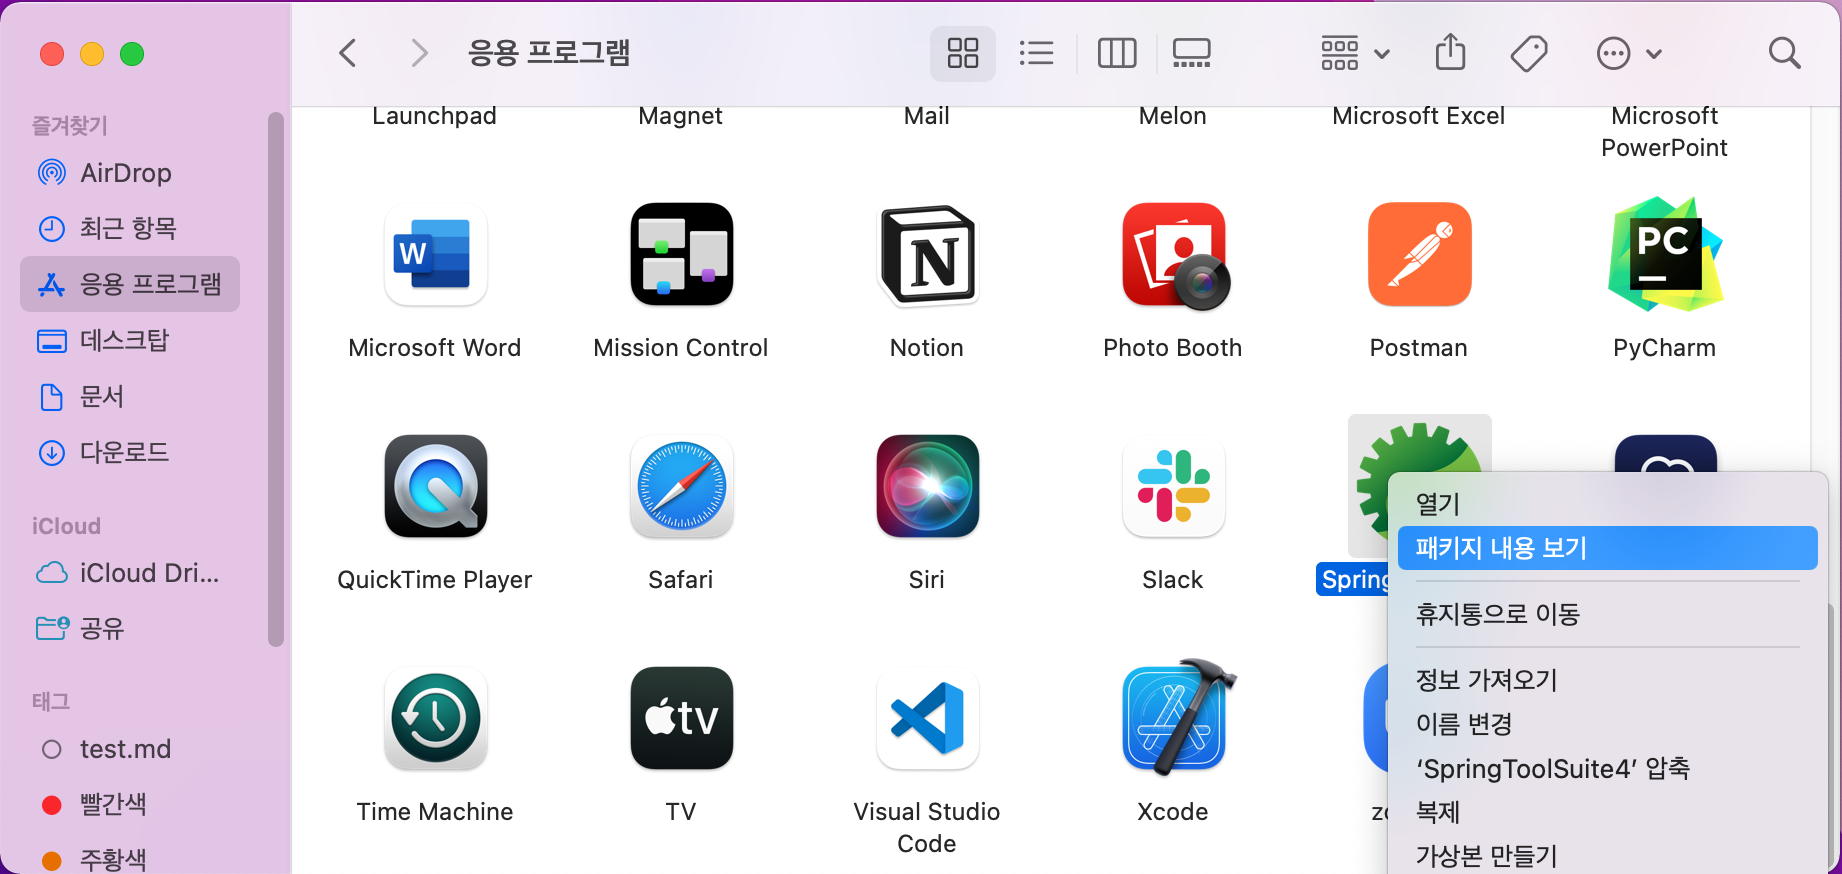This screenshot has width=1842, height=874.
Task: Select the Xcode app icon
Action: (x=1178, y=716)
